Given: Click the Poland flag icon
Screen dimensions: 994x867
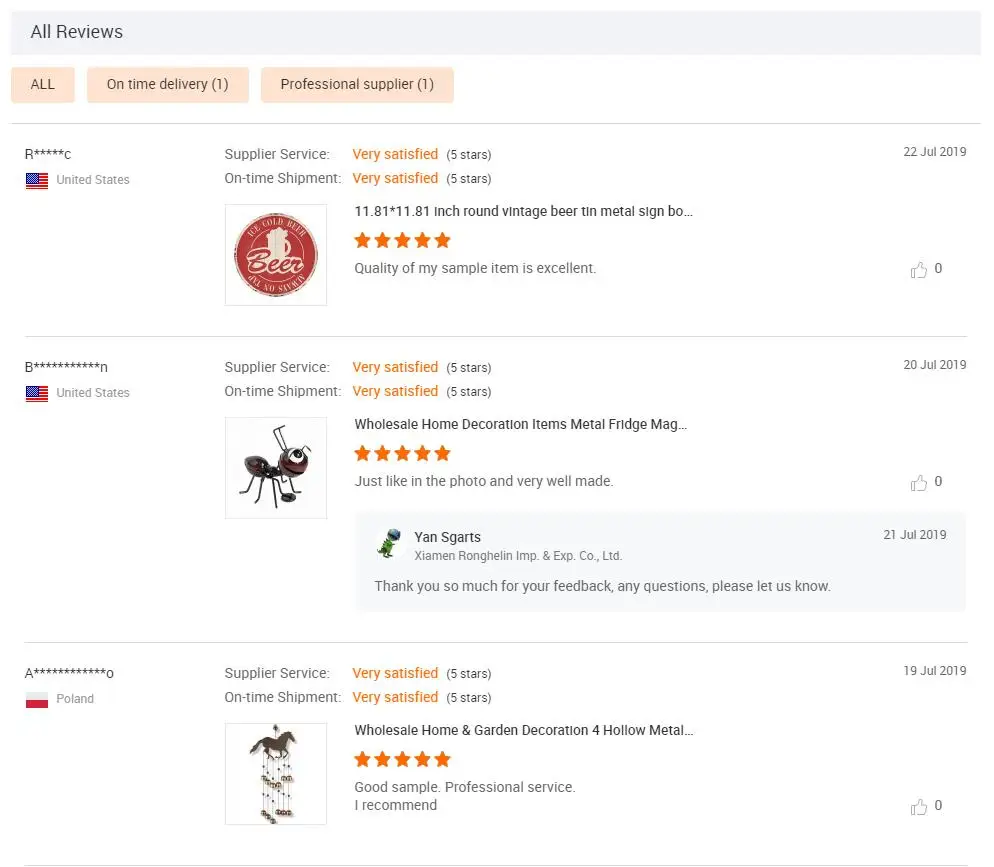Looking at the screenshot, I should (x=37, y=700).
